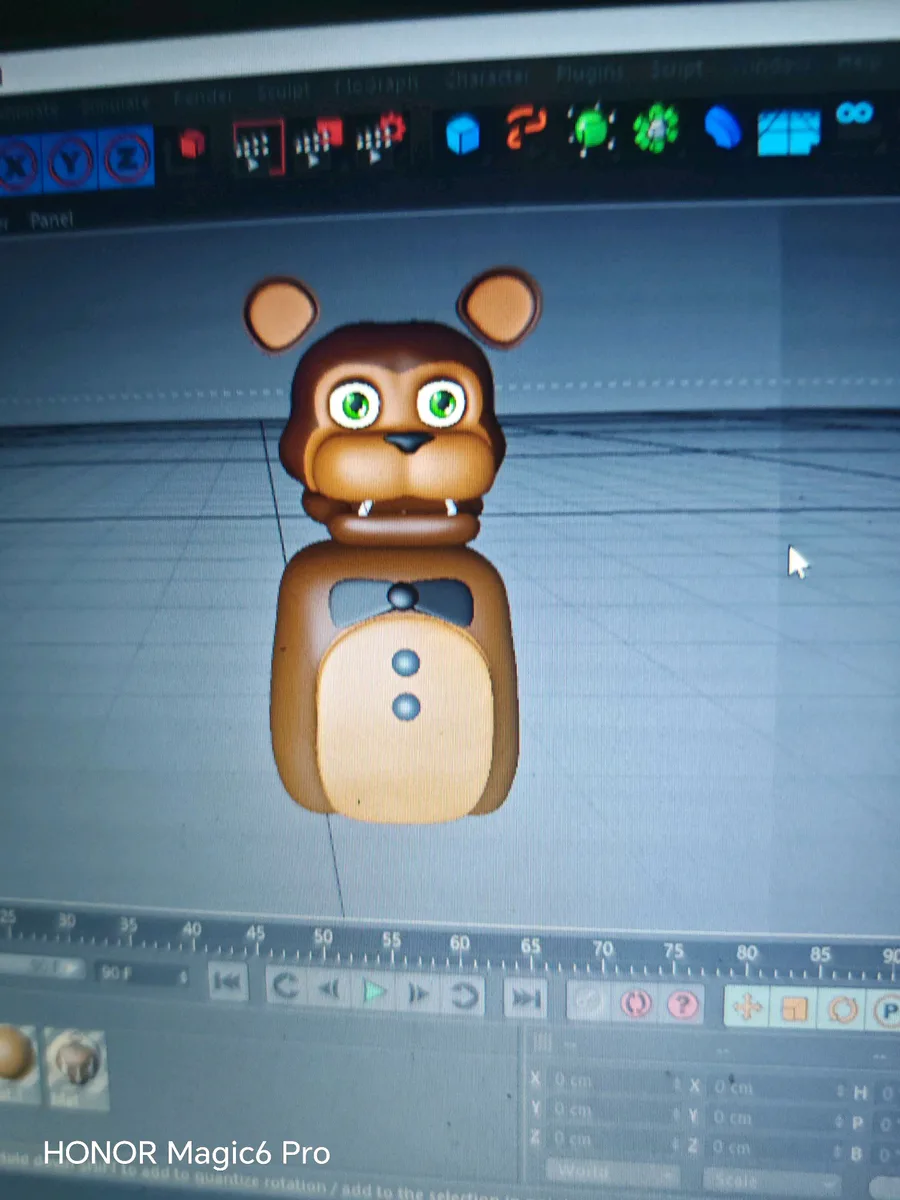Select the blue Cube primitive icon

[x=462, y=134]
